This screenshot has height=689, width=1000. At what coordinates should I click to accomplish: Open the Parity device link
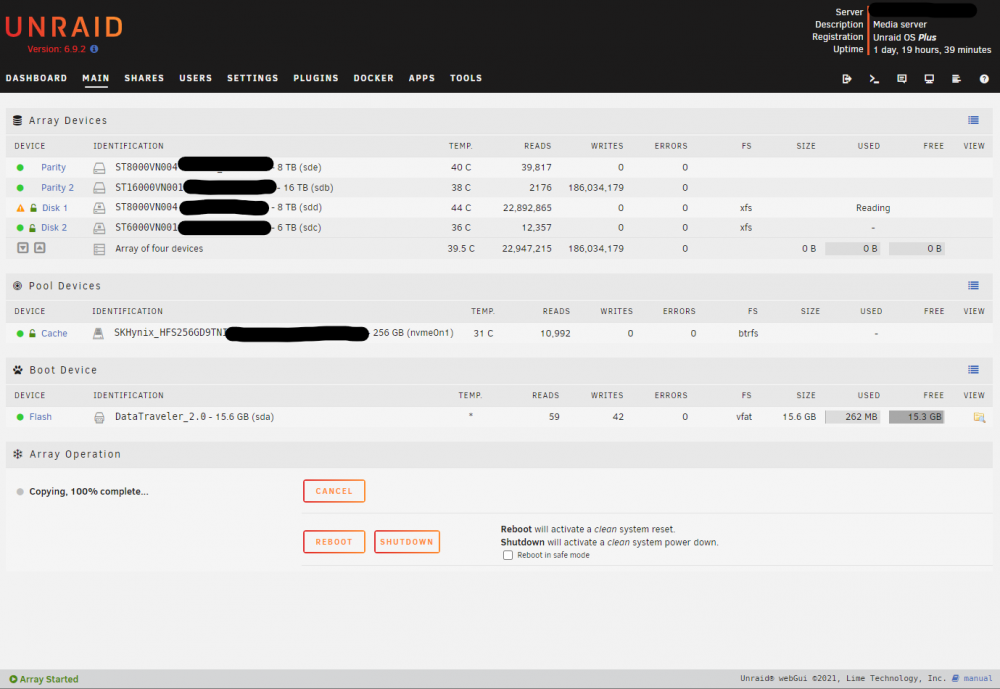(x=54, y=167)
